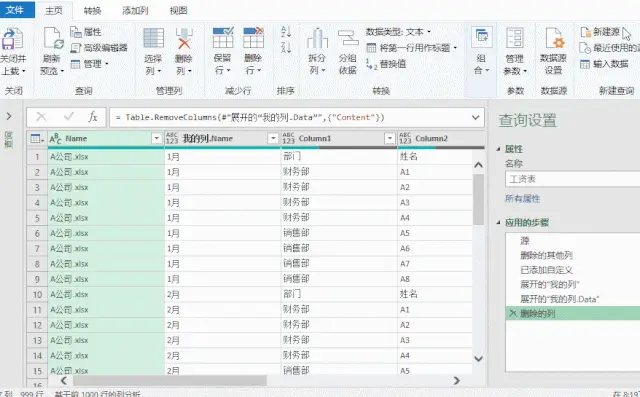Open query 属性 (Properties)
Image resolution: width=640 pixels, height=397 pixels.
[x=86, y=32]
